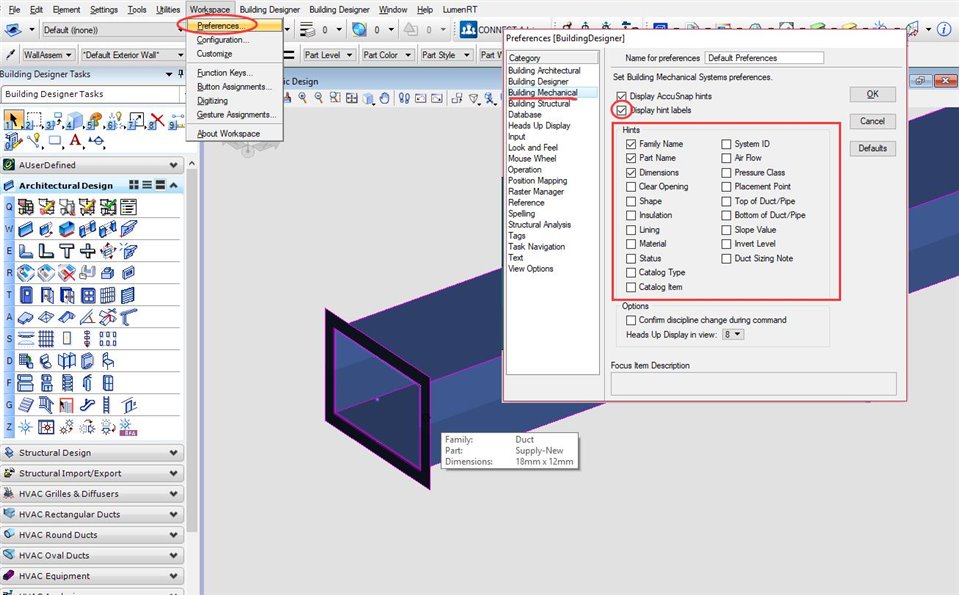Check Confirm discipline change during command
The image size is (959, 595).
[631, 320]
